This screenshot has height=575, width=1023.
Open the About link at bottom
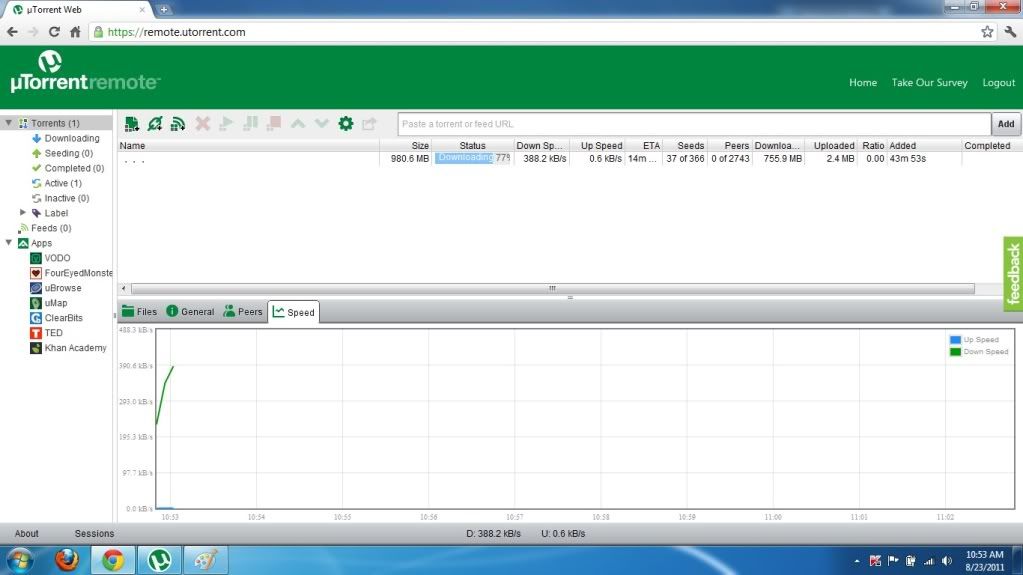point(27,533)
